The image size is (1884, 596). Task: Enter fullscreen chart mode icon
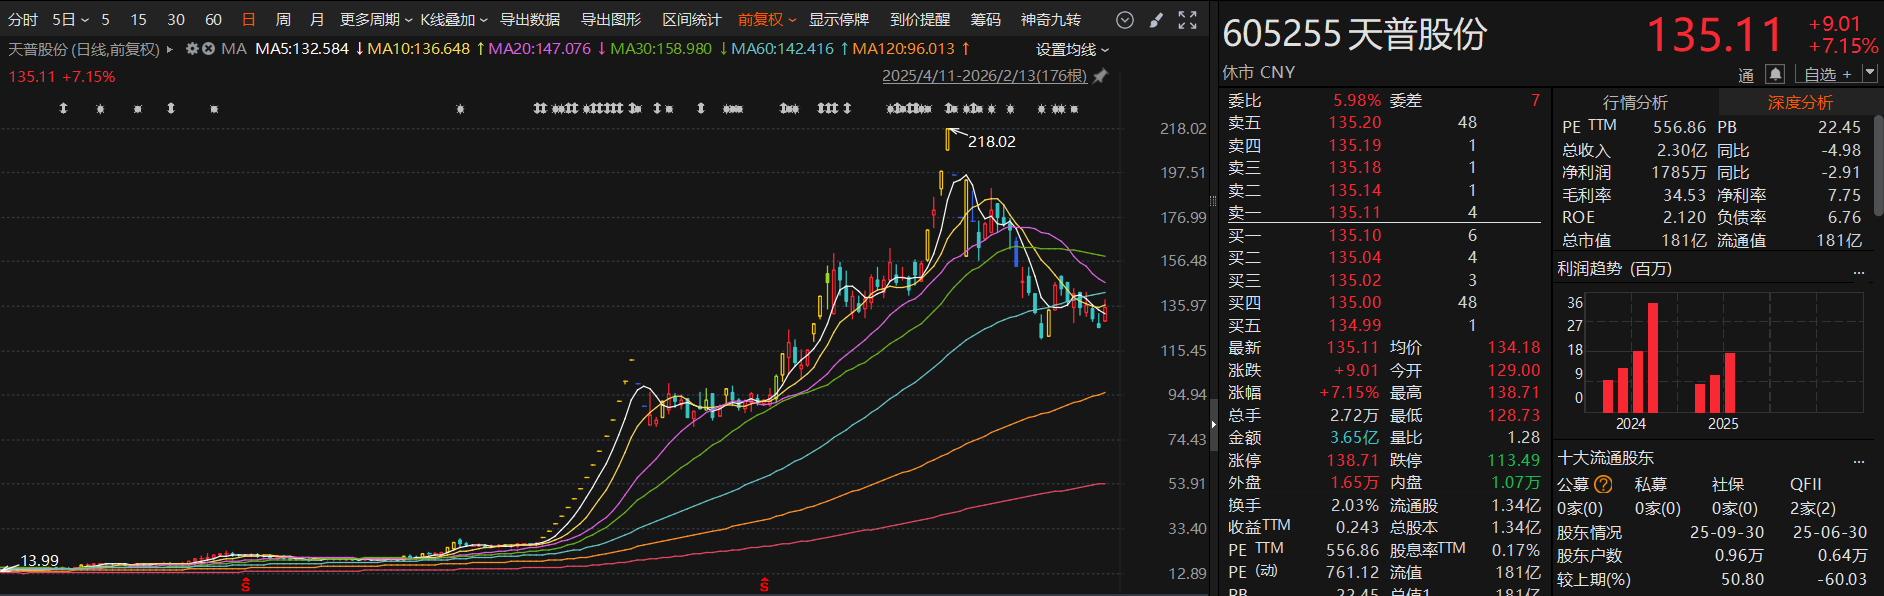point(1187,20)
